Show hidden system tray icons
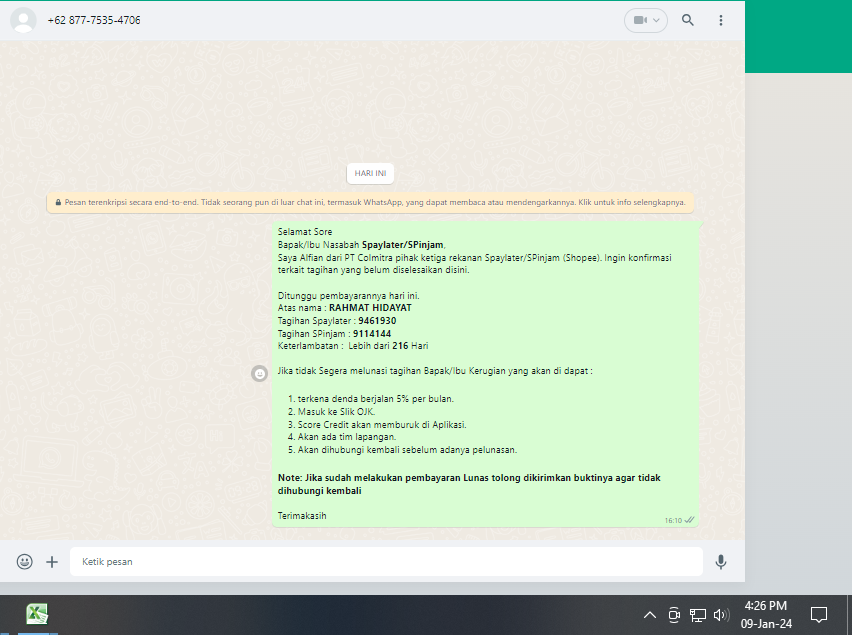This screenshot has height=635, width=852. [649, 615]
